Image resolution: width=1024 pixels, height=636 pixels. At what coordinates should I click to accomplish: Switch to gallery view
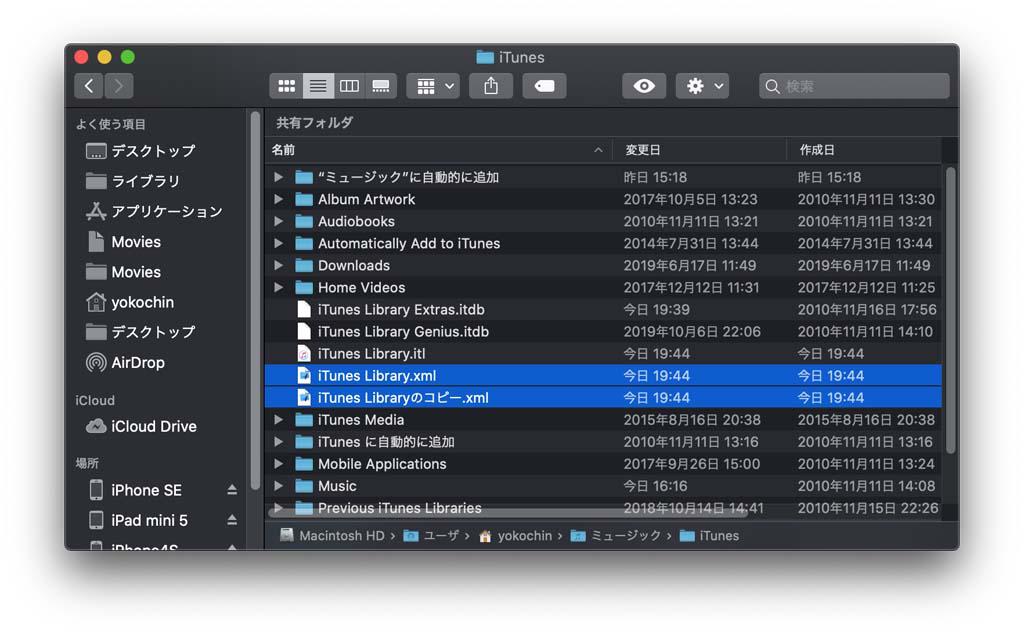click(381, 86)
